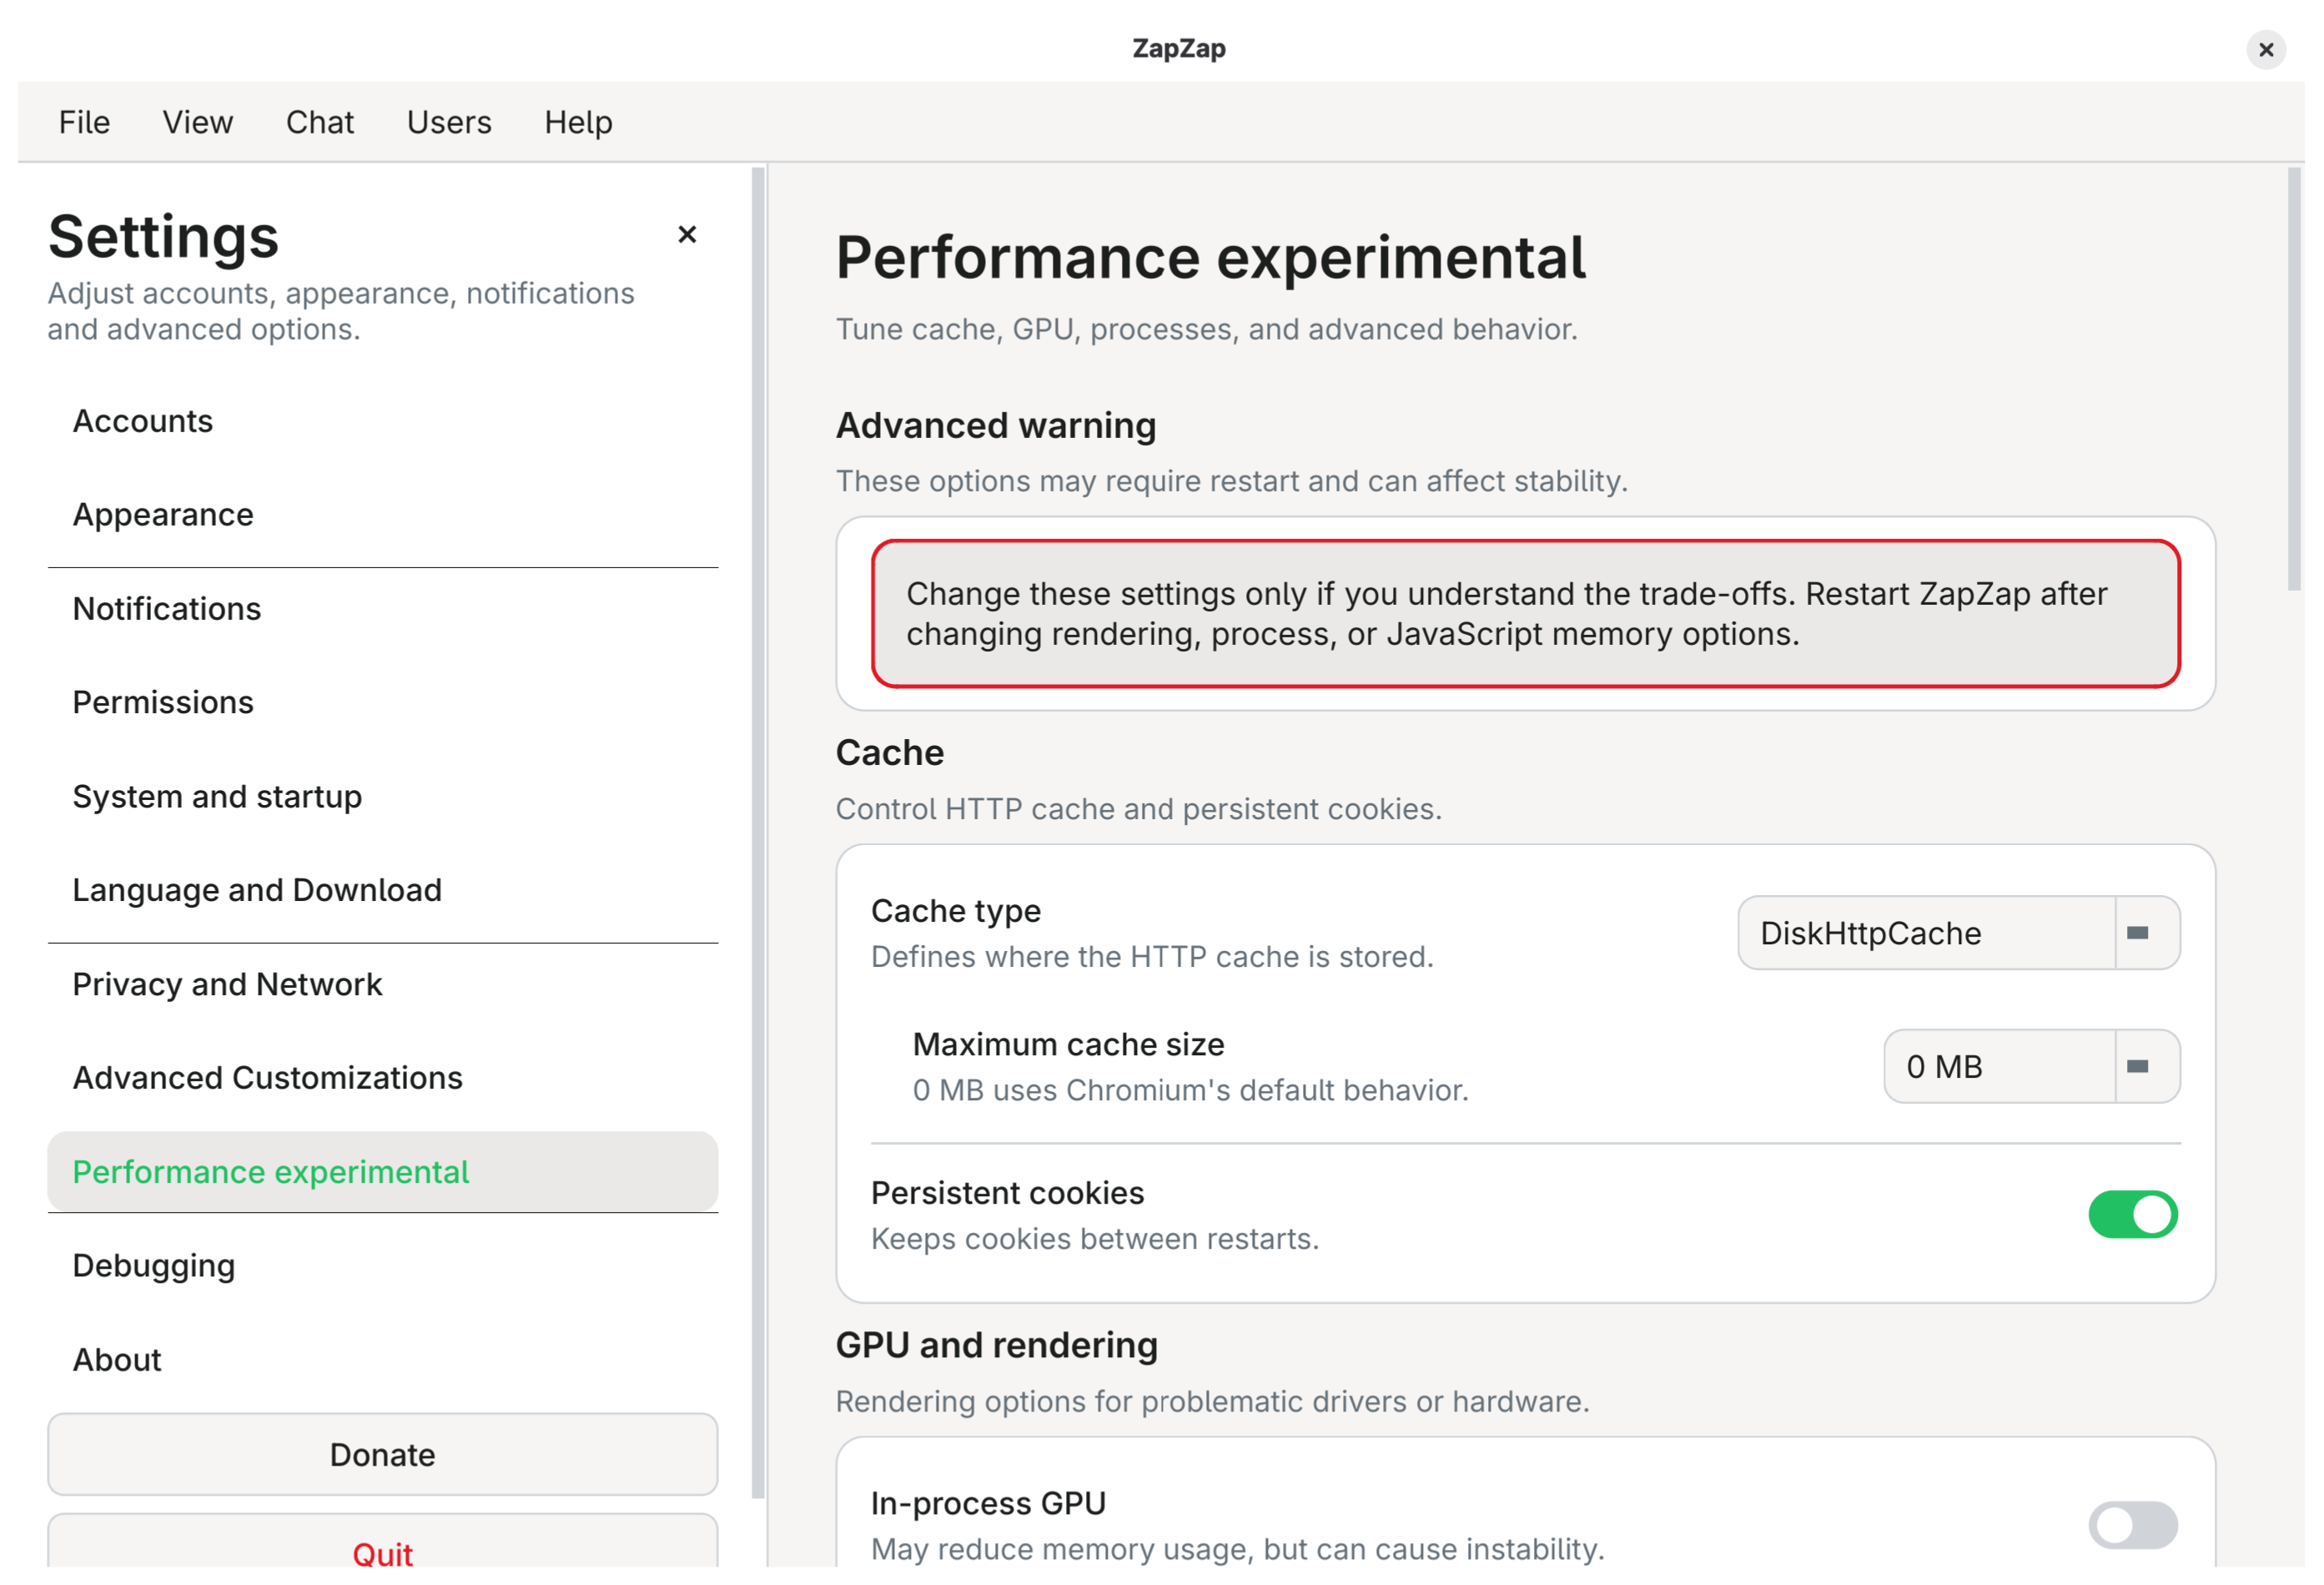Select the Appearance settings section
This screenshot has height=1585, width=2324.
click(x=383, y=515)
